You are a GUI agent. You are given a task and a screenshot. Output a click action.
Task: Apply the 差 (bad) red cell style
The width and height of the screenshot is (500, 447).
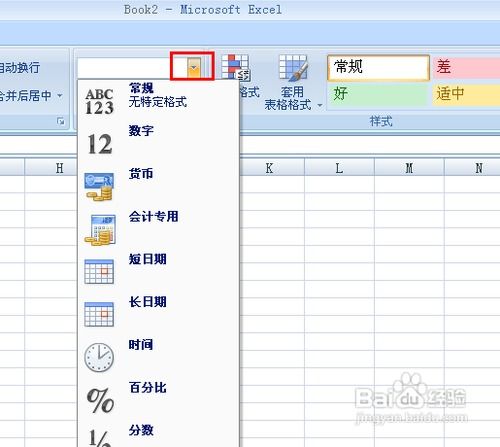pyautogui.click(x=466, y=67)
